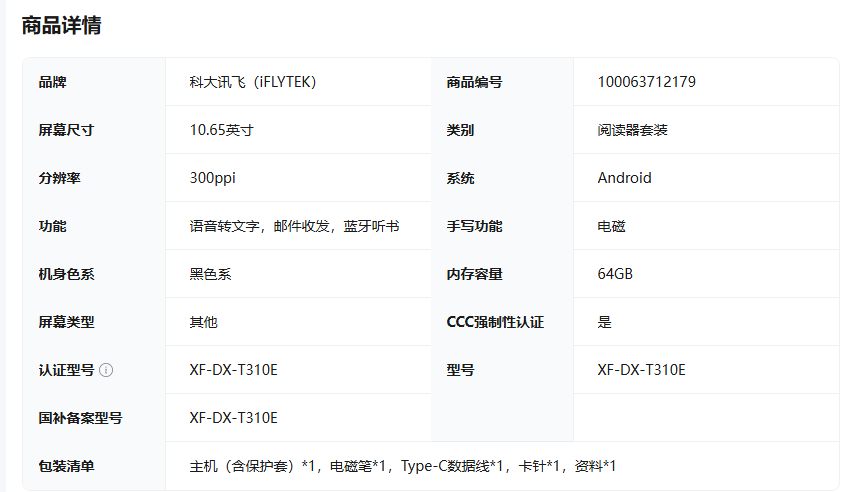Screen dimensions: 853x492
Task: Select brand value 科大讯飞（iFLYTEK）
Action: [253, 82]
